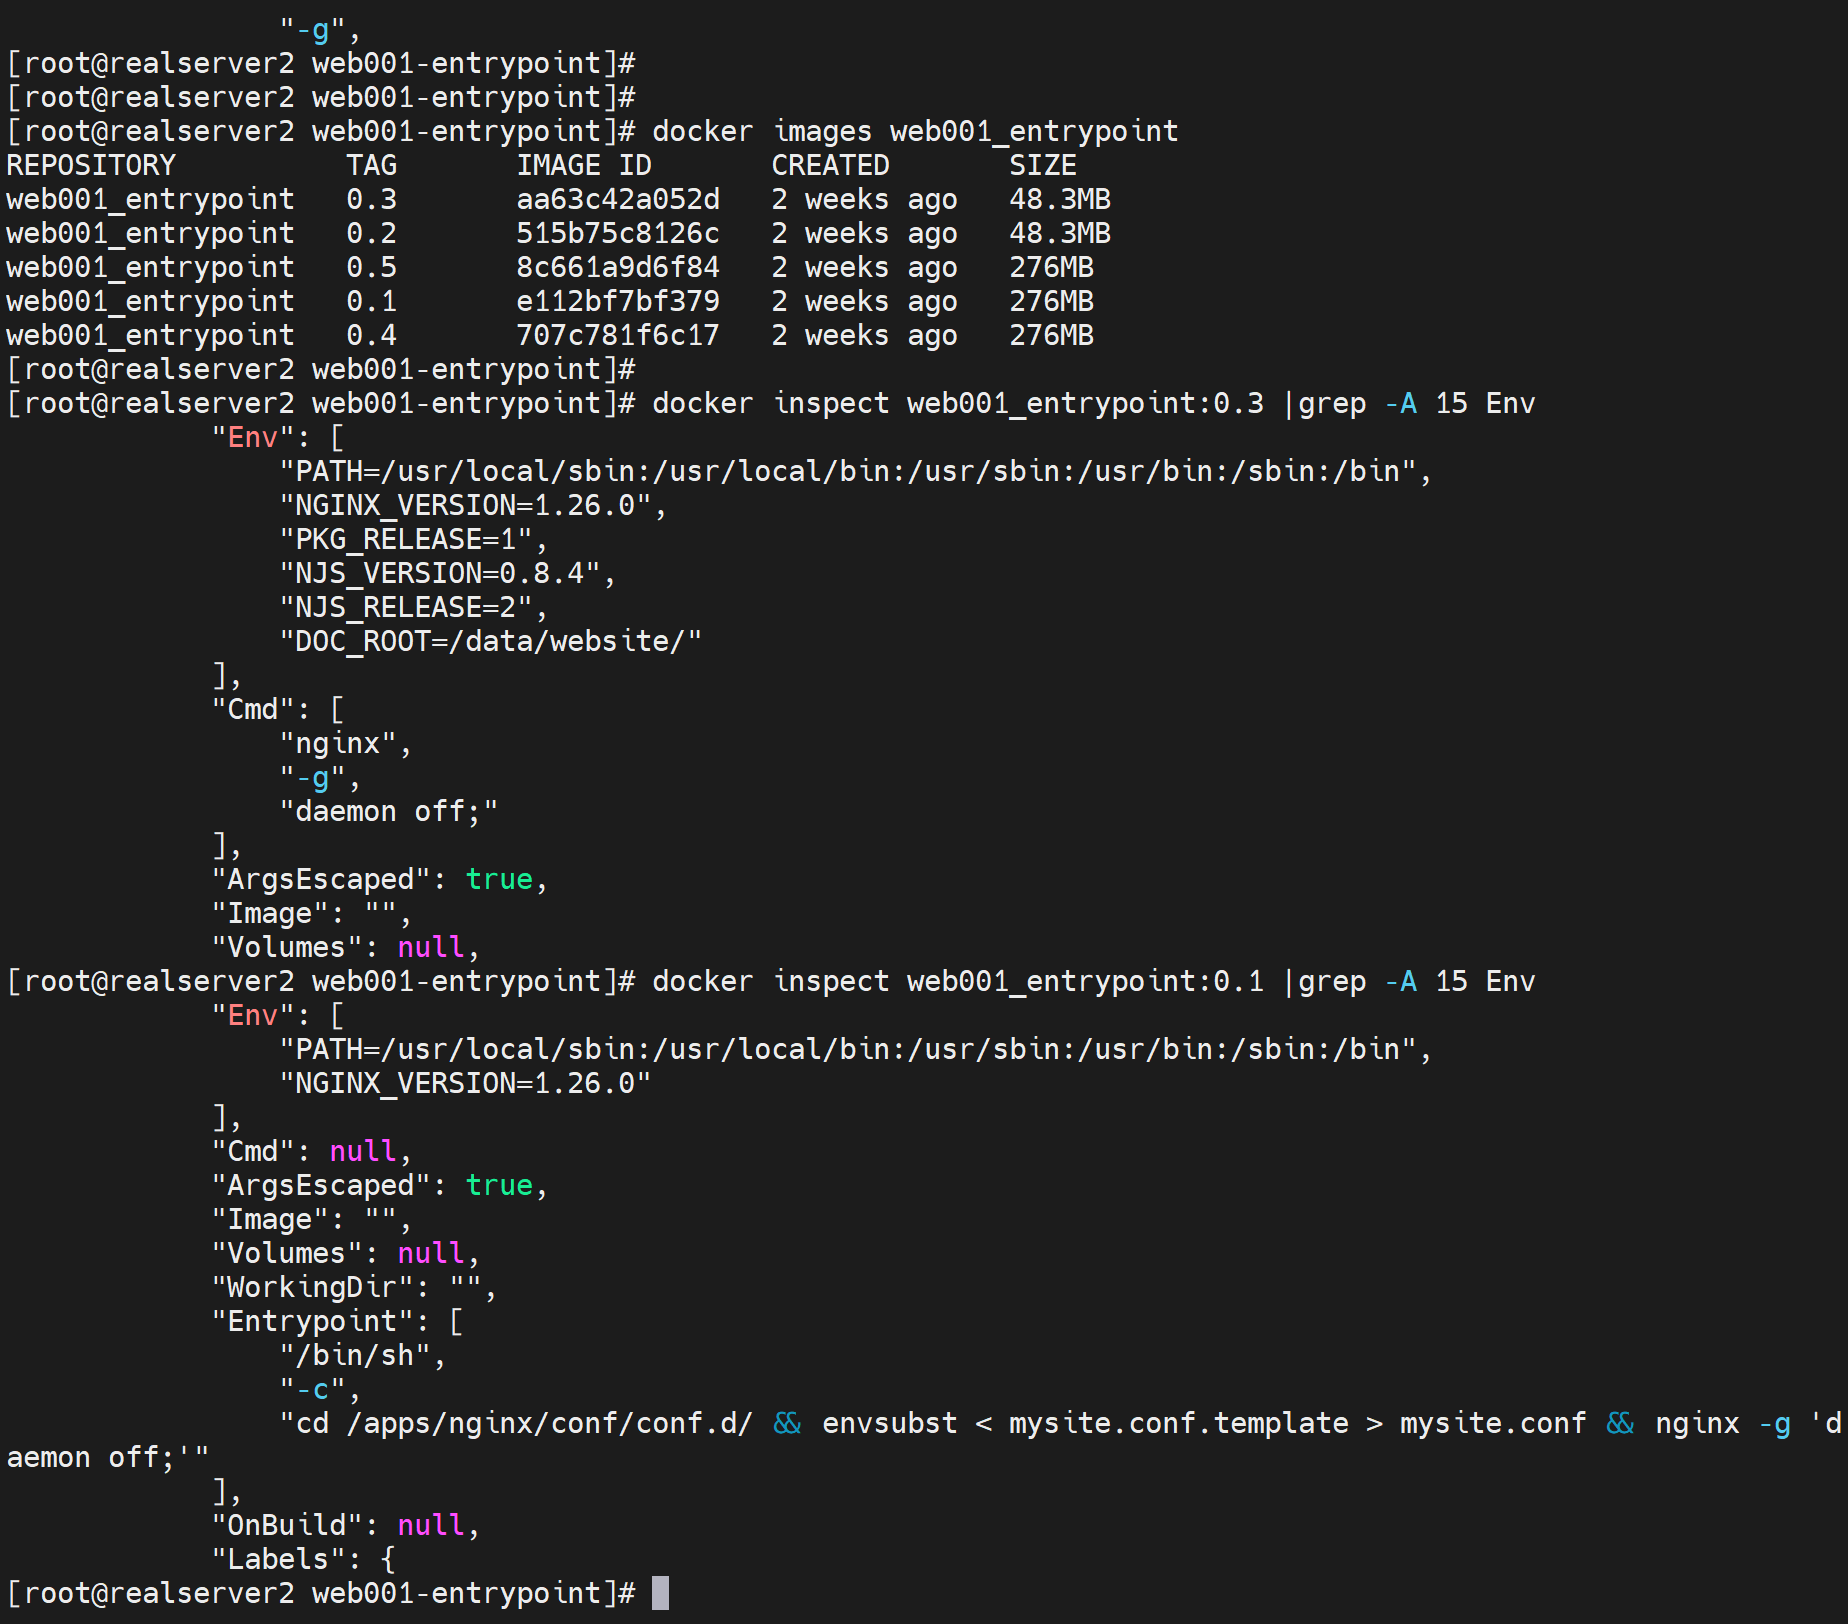Click the "docker images web001_entrypoint" command text
Viewport: 1848px width, 1624px height.
915,131
